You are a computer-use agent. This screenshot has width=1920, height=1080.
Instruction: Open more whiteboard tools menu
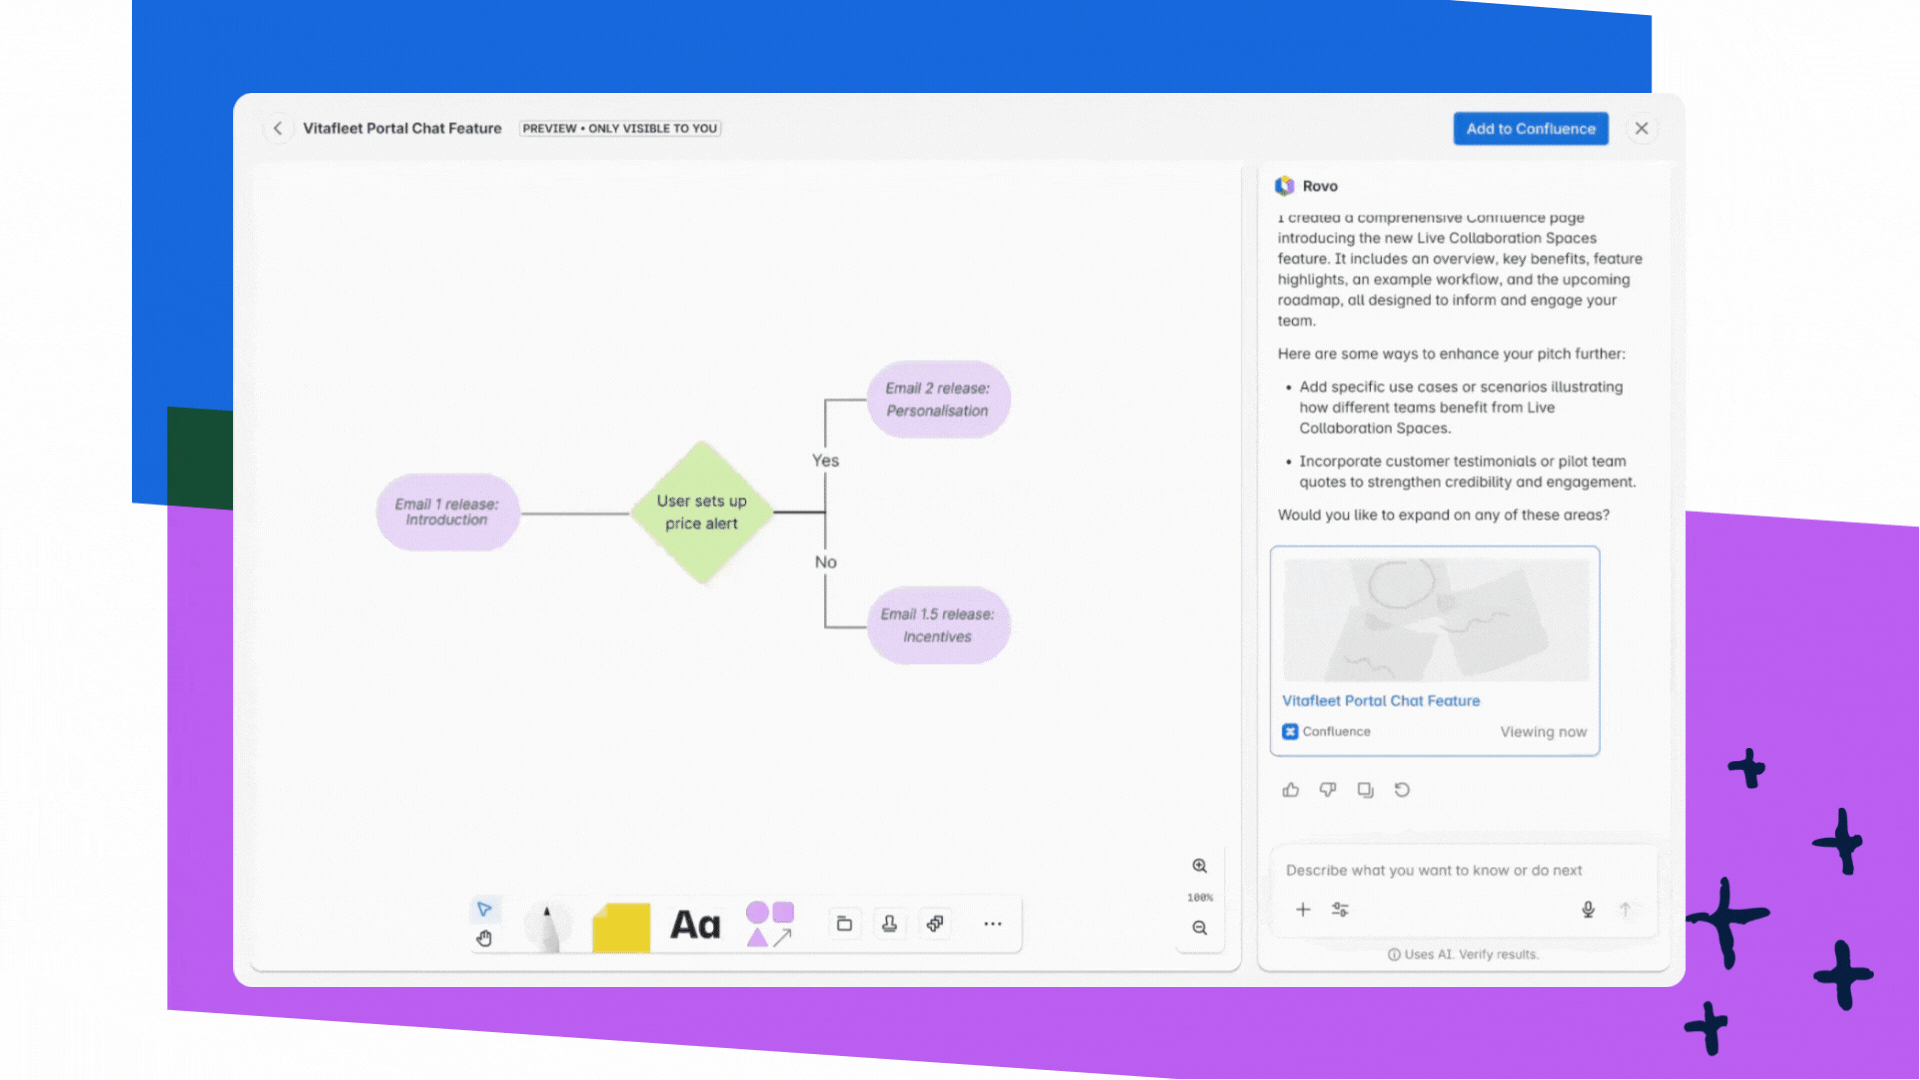(x=992, y=924)
